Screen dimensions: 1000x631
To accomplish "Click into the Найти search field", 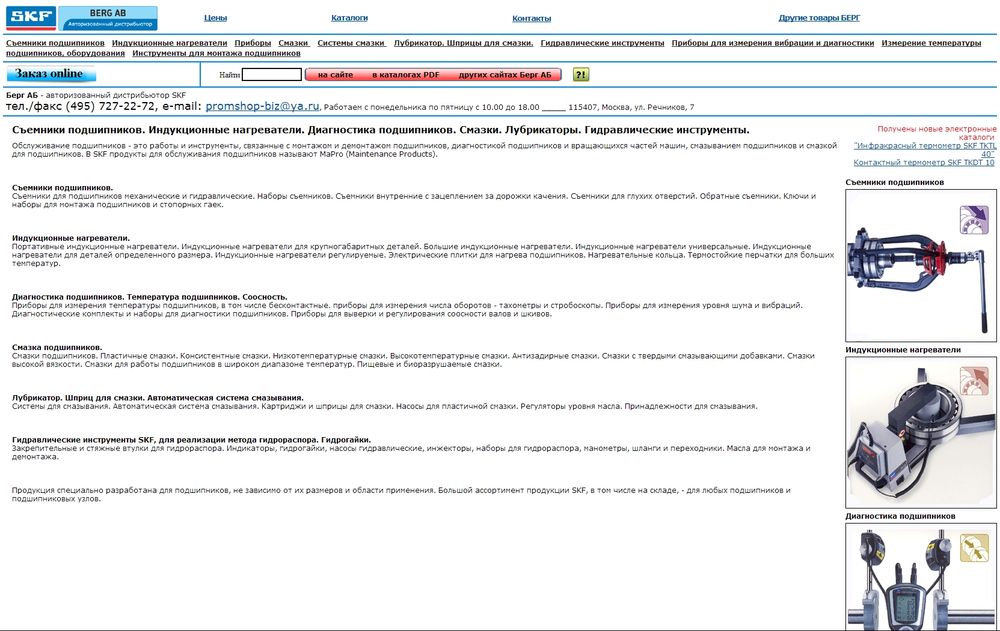I will (x=272, y=75).
